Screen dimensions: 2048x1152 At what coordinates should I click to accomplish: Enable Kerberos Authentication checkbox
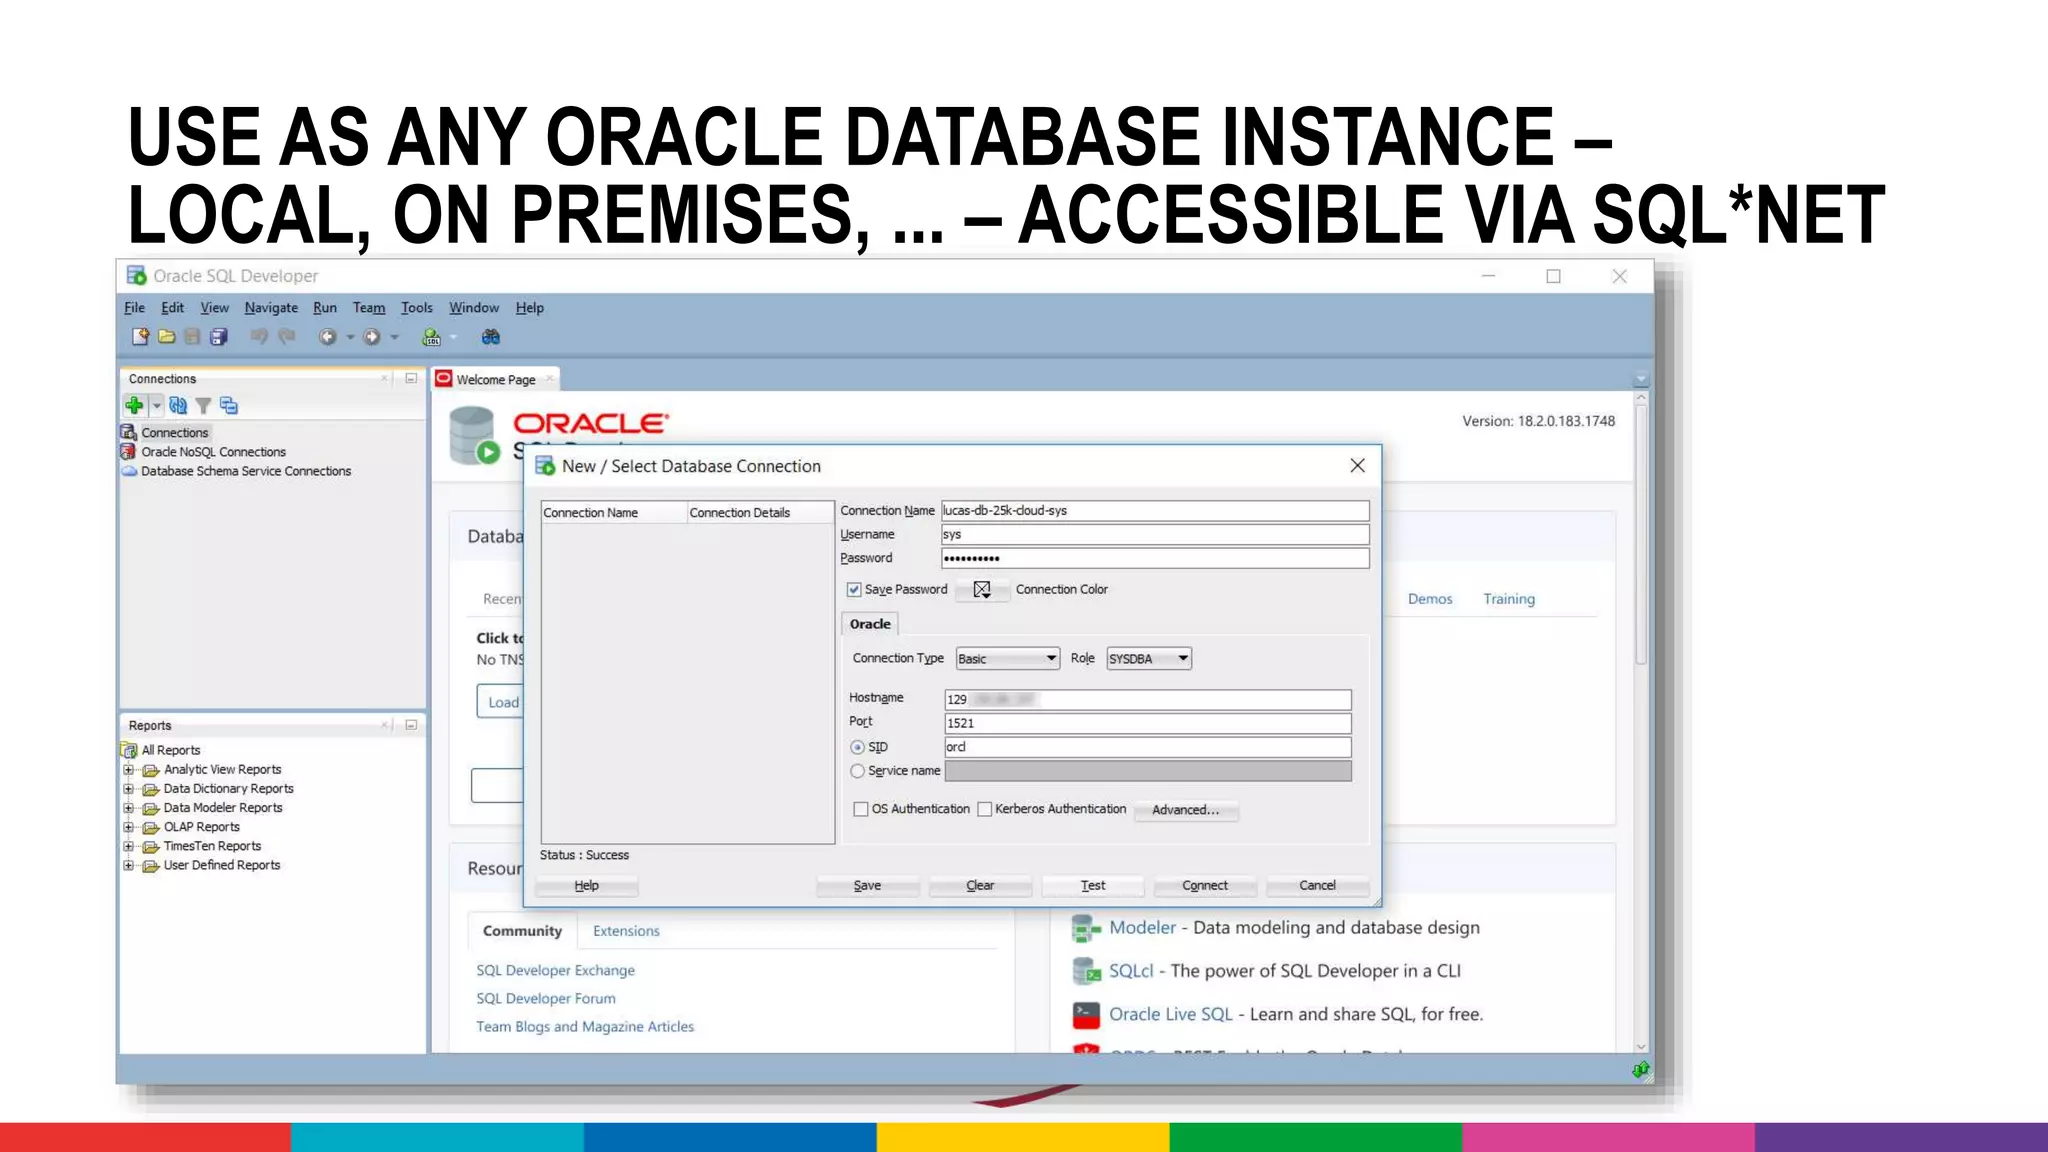984,809
